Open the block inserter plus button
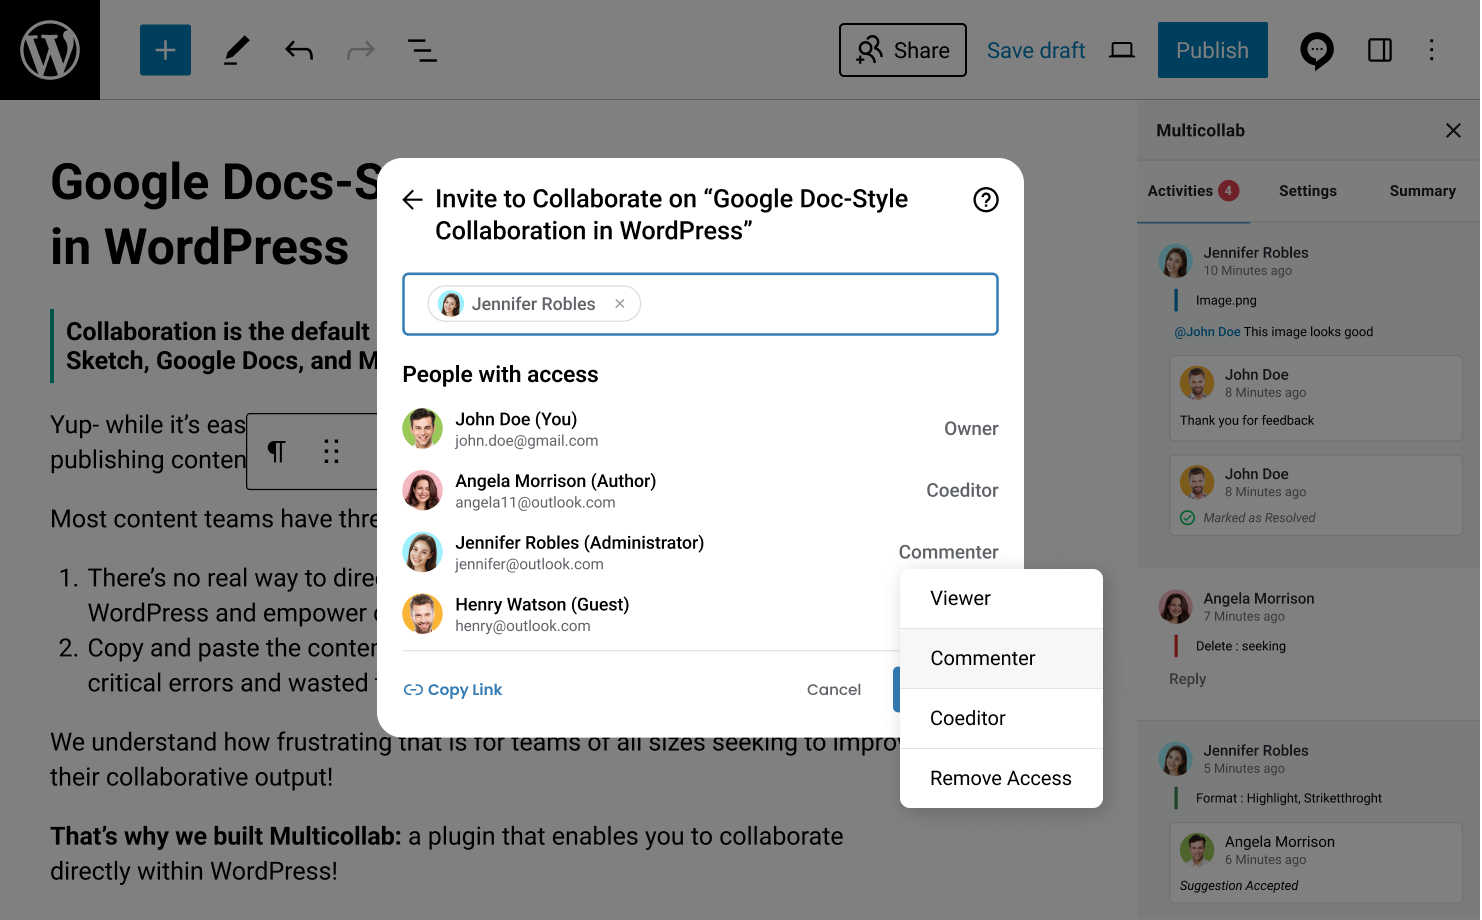This screenshot has height=920, width=1482. (x=165, y=50)
